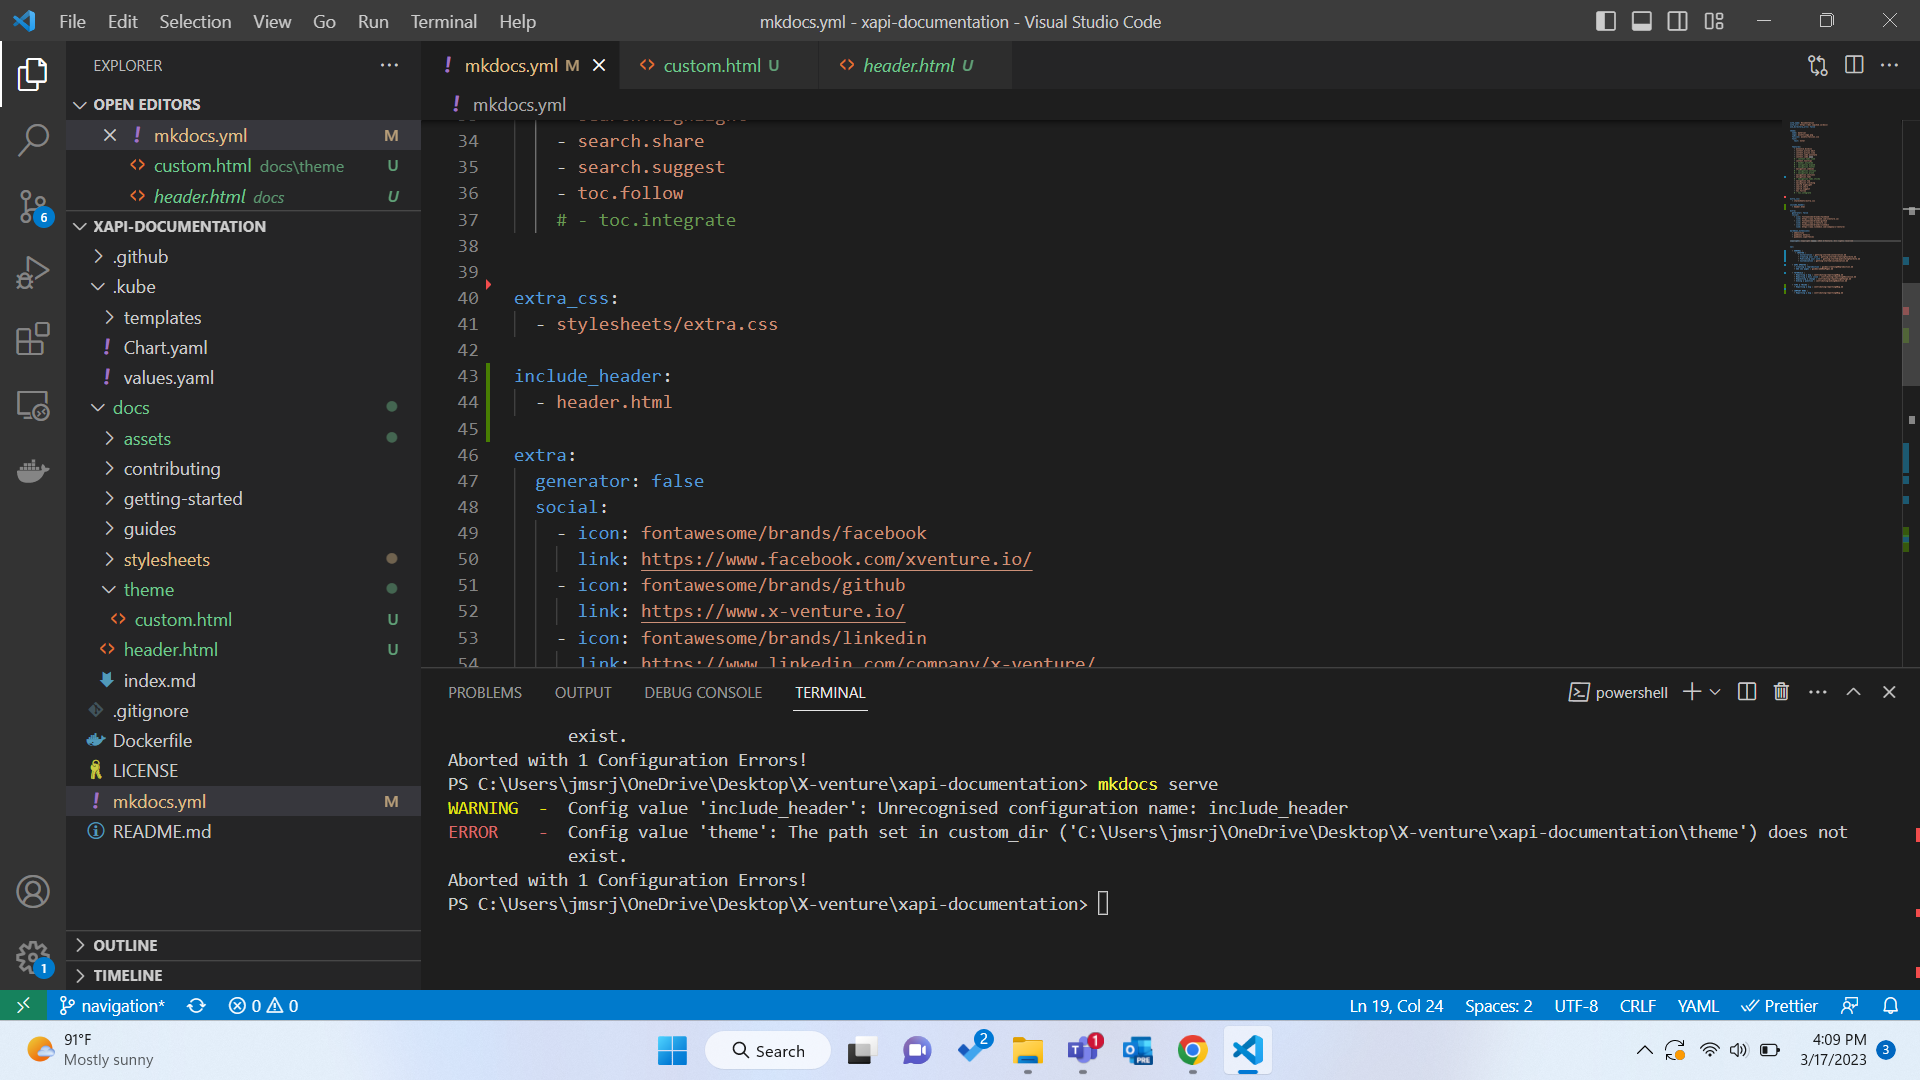Open the Docker view in activity bar

(32, 471)
